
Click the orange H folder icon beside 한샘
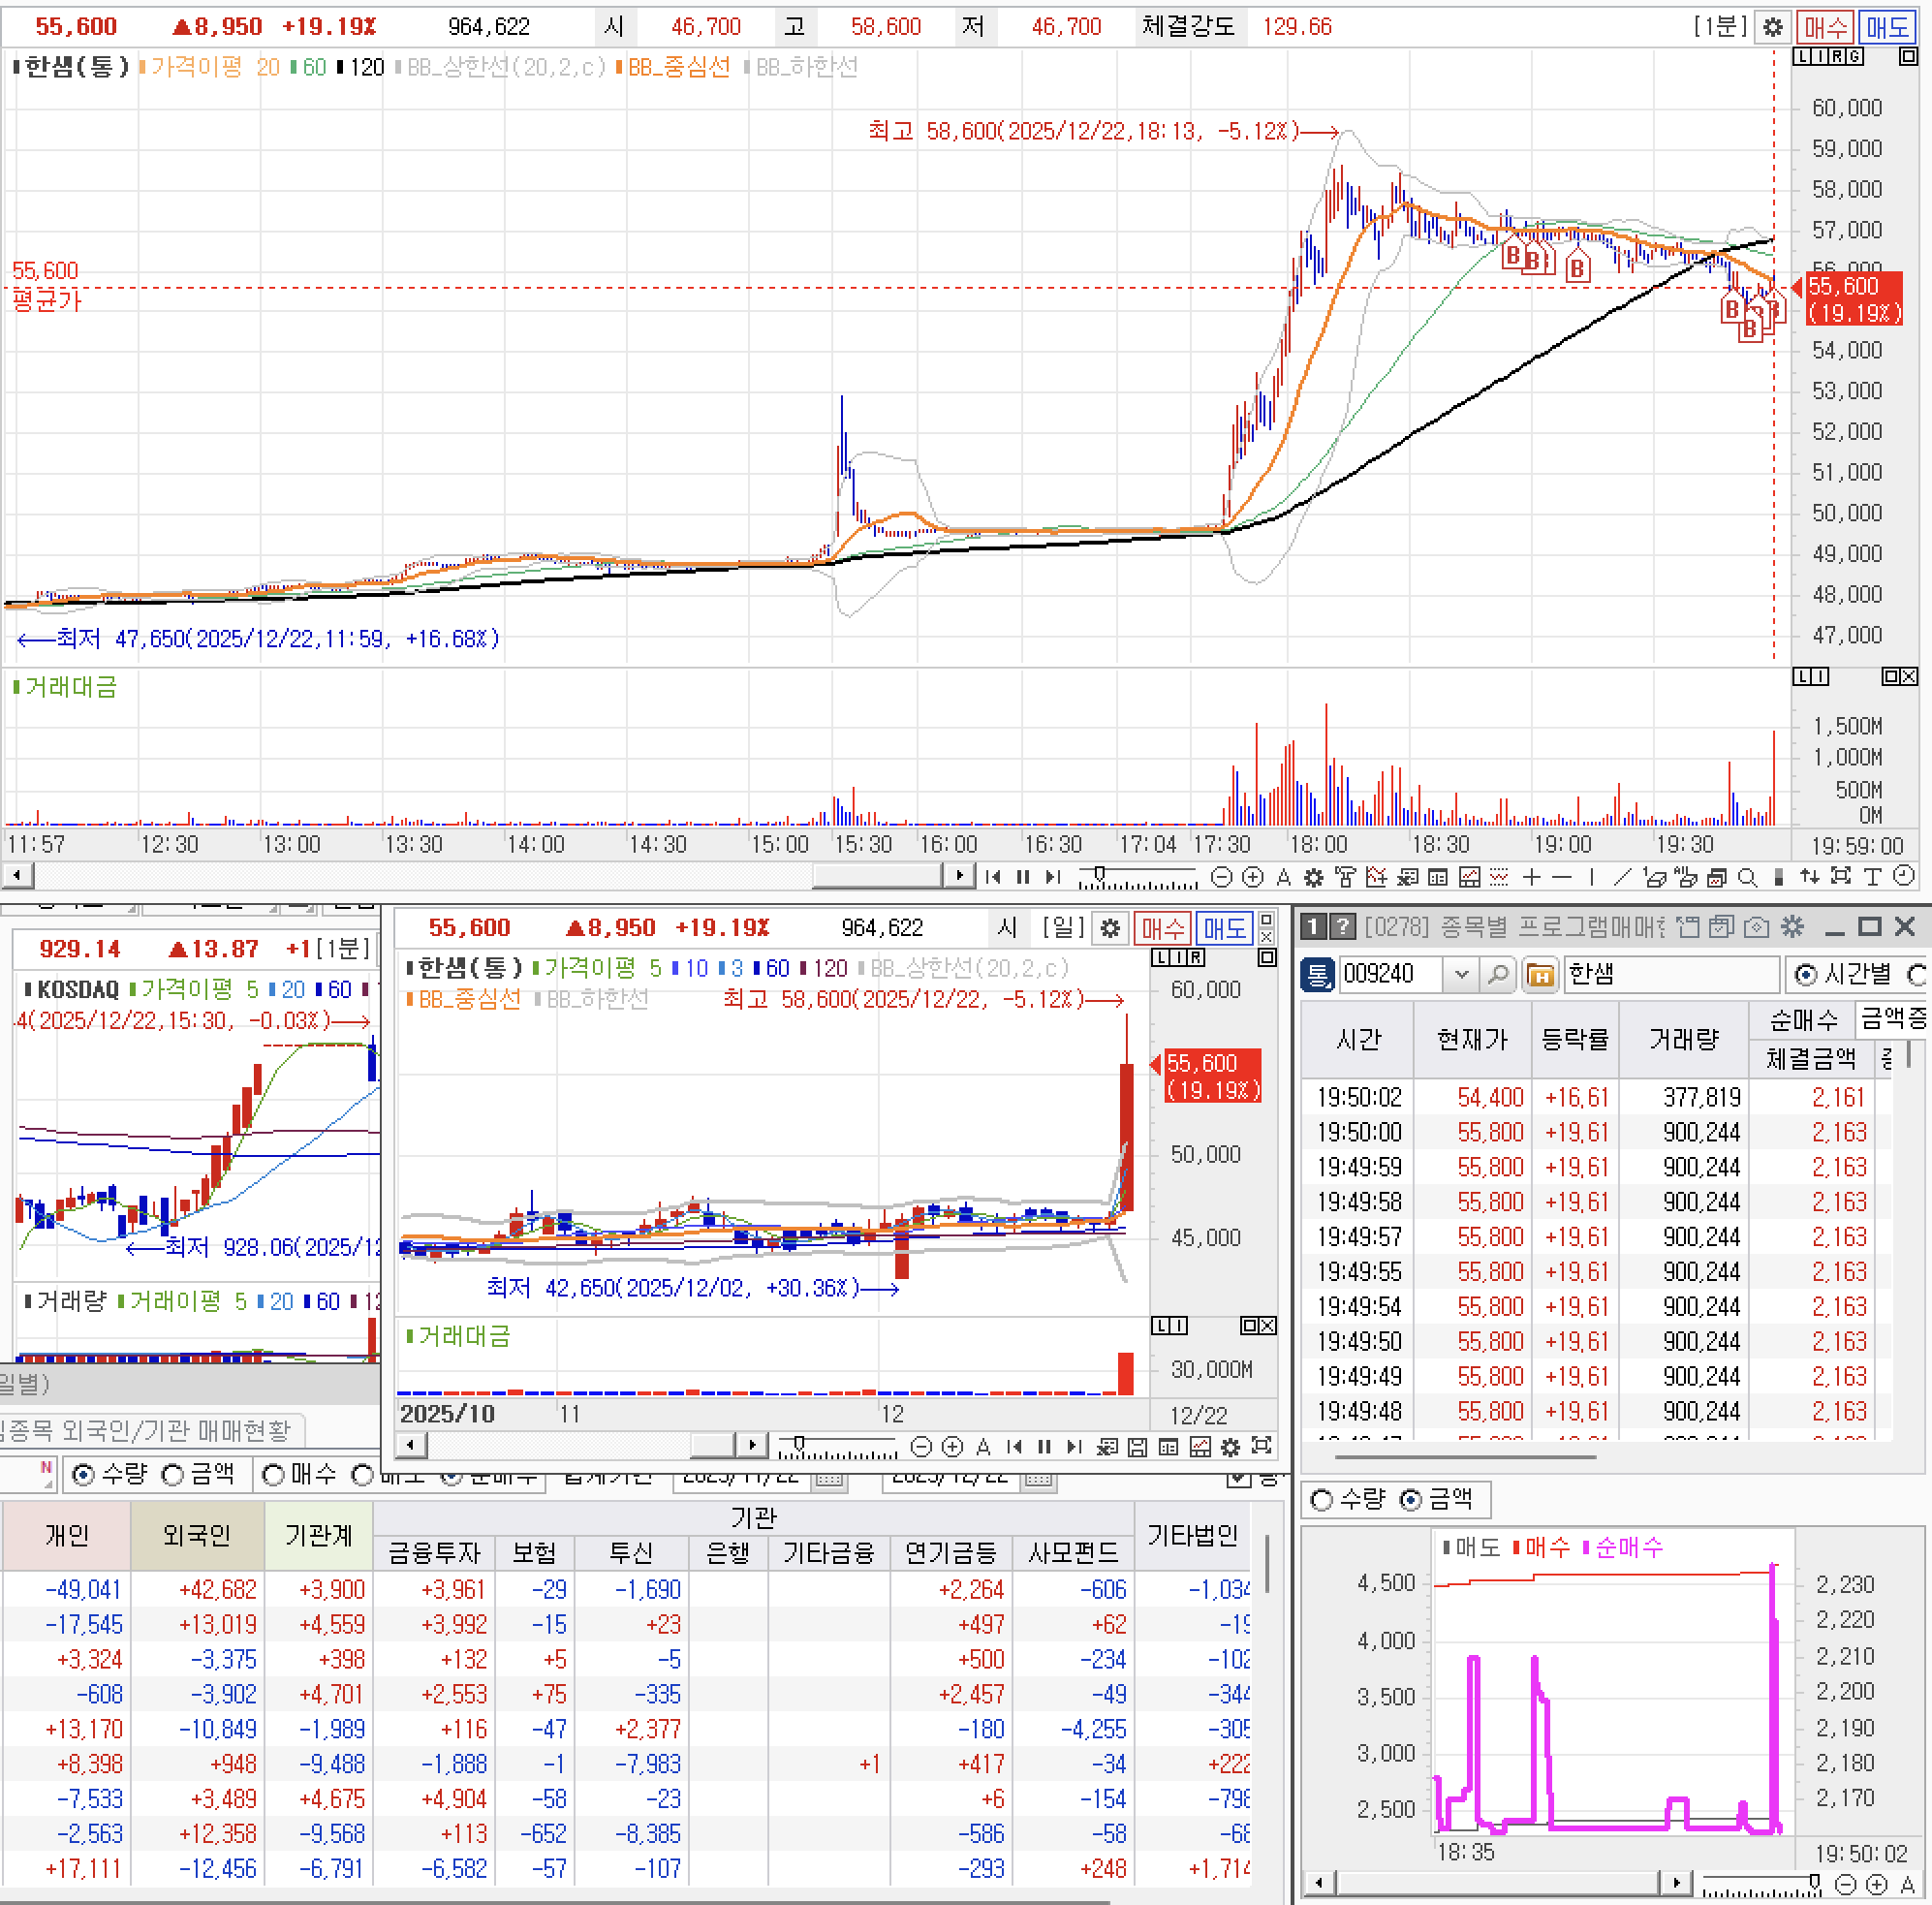coord(1540,974)
